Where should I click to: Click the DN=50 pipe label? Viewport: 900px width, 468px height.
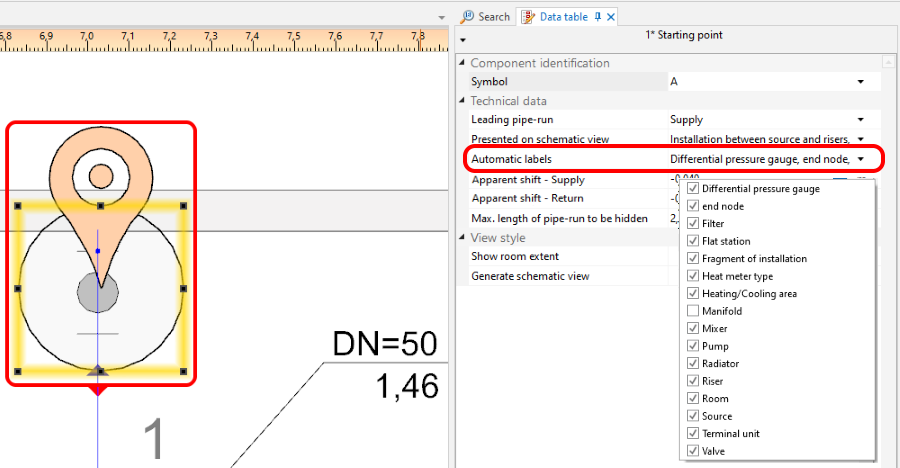(385, 345)
